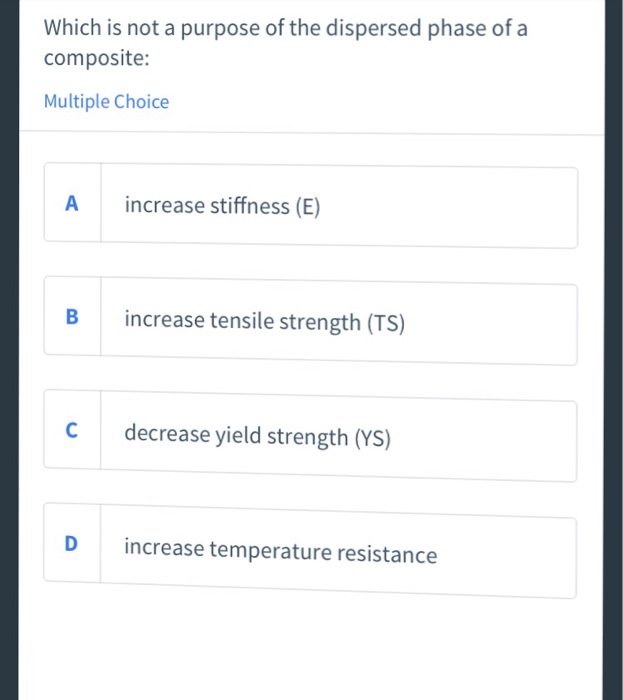Click the '(E)' abbreviation in option A
Image resolution: width=623 pixels, height=700 pixels.
pos(308,207)
